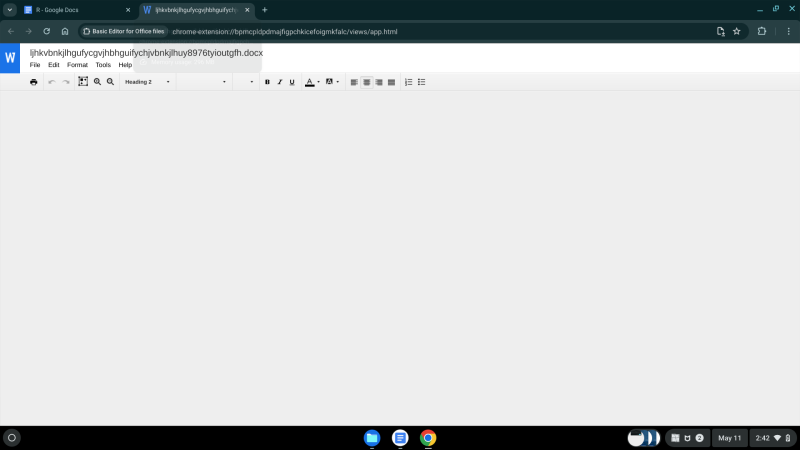Reload the current page
The width and height of the screenshot is (800, 450).
coord(46,31)
